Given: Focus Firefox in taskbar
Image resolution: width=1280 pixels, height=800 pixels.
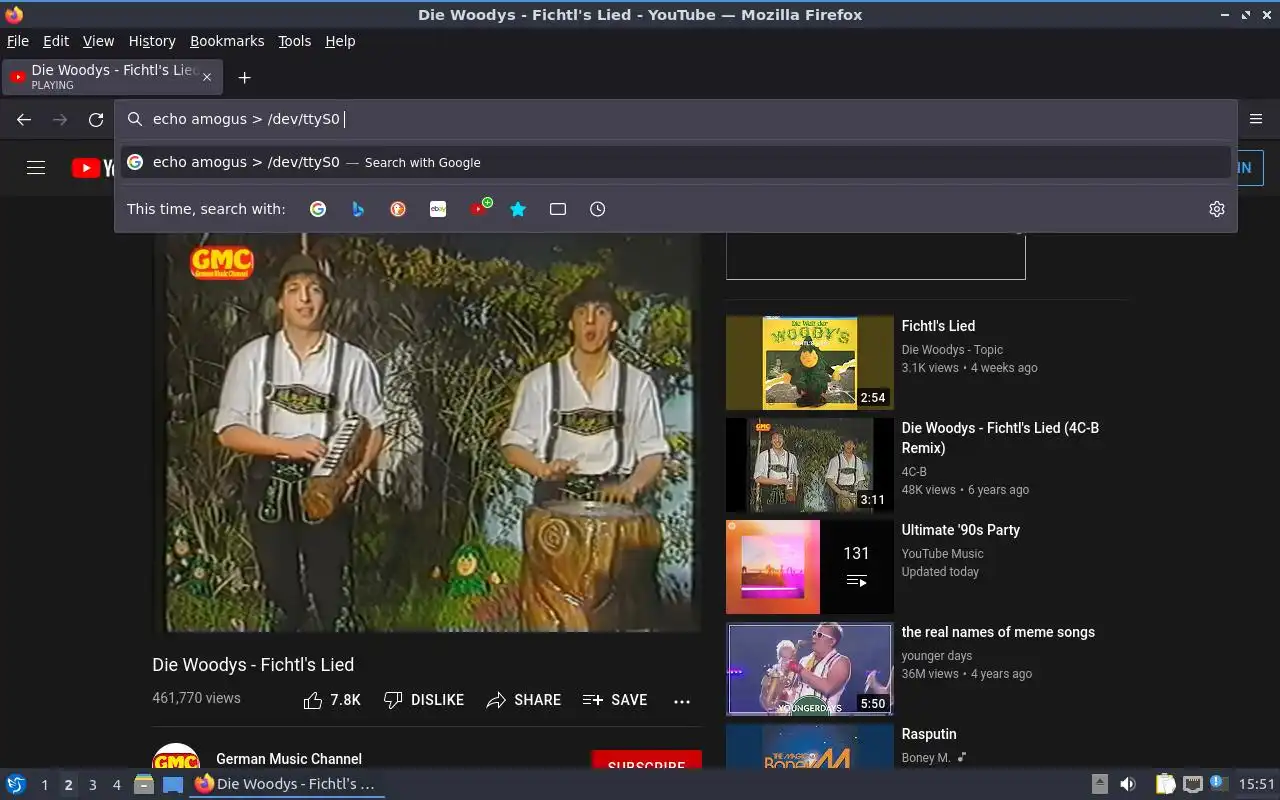Looking at the screenshot, I should point(286,784).
